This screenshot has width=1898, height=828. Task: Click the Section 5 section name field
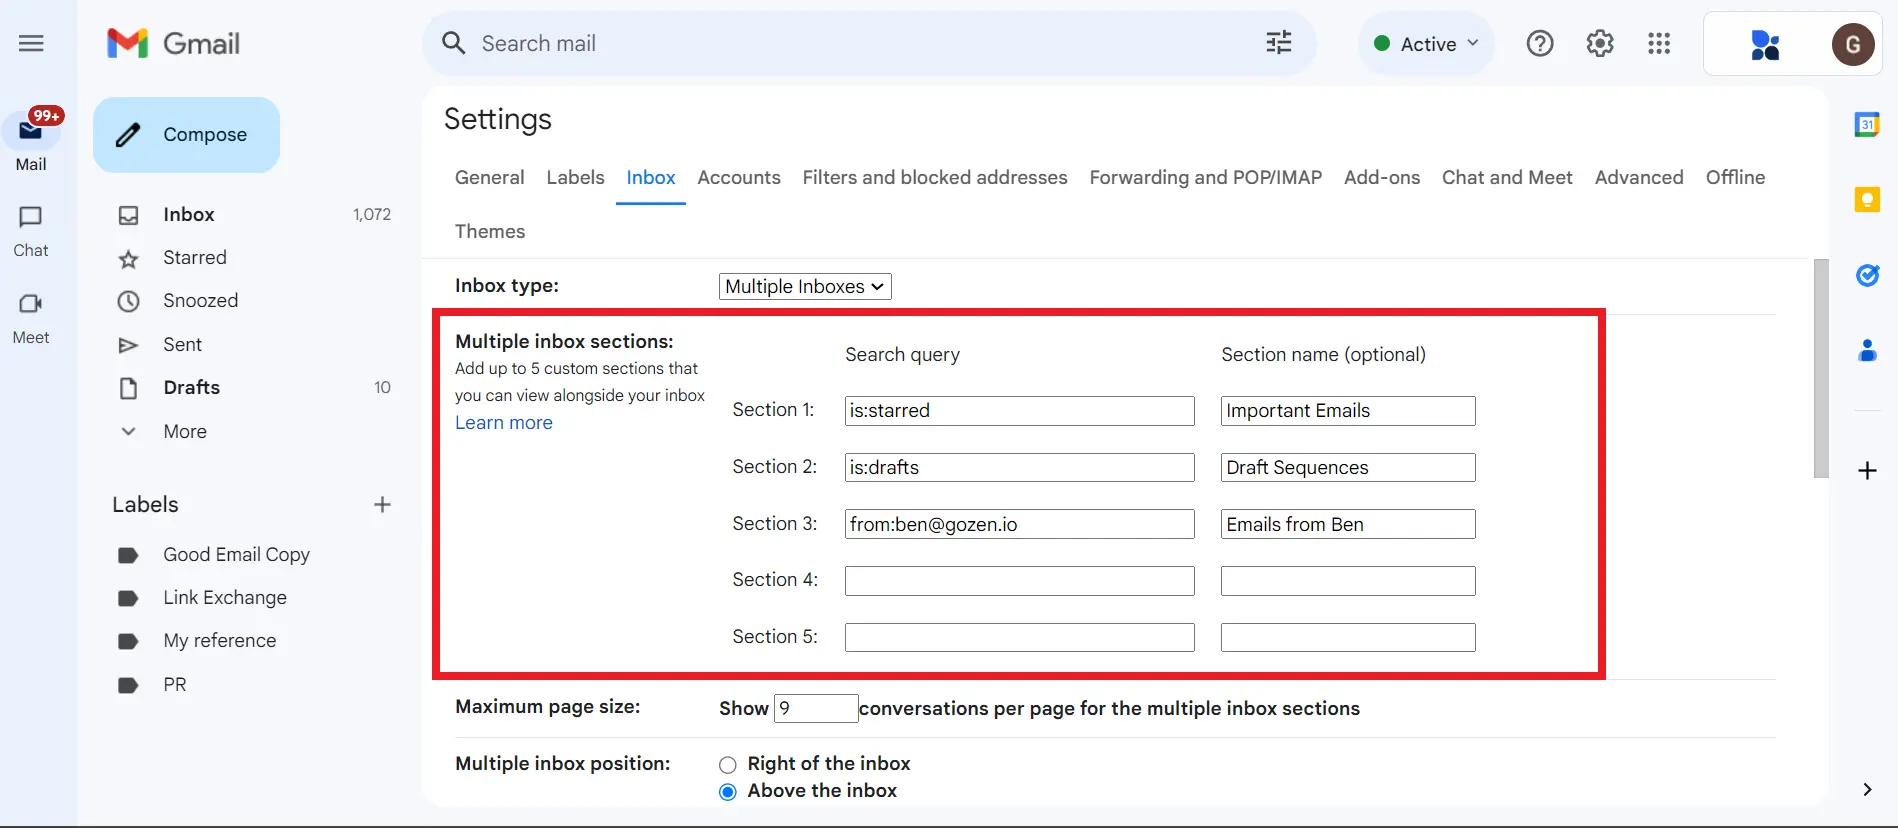click(1348, 637)
